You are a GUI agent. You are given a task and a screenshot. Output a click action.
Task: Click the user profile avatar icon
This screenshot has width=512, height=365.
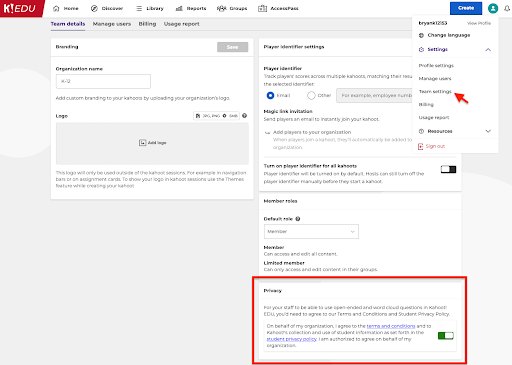[493, 8]
